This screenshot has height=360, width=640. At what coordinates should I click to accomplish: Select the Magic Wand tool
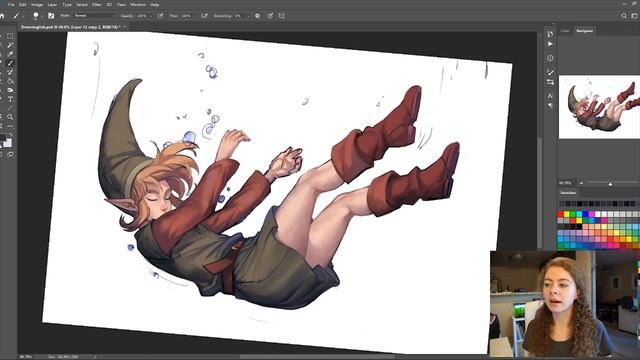10,45
